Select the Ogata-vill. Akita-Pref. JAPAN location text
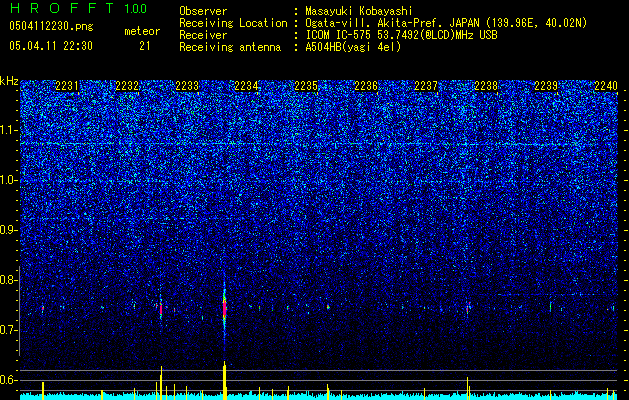Screen dimensions: 629x400 446,23
